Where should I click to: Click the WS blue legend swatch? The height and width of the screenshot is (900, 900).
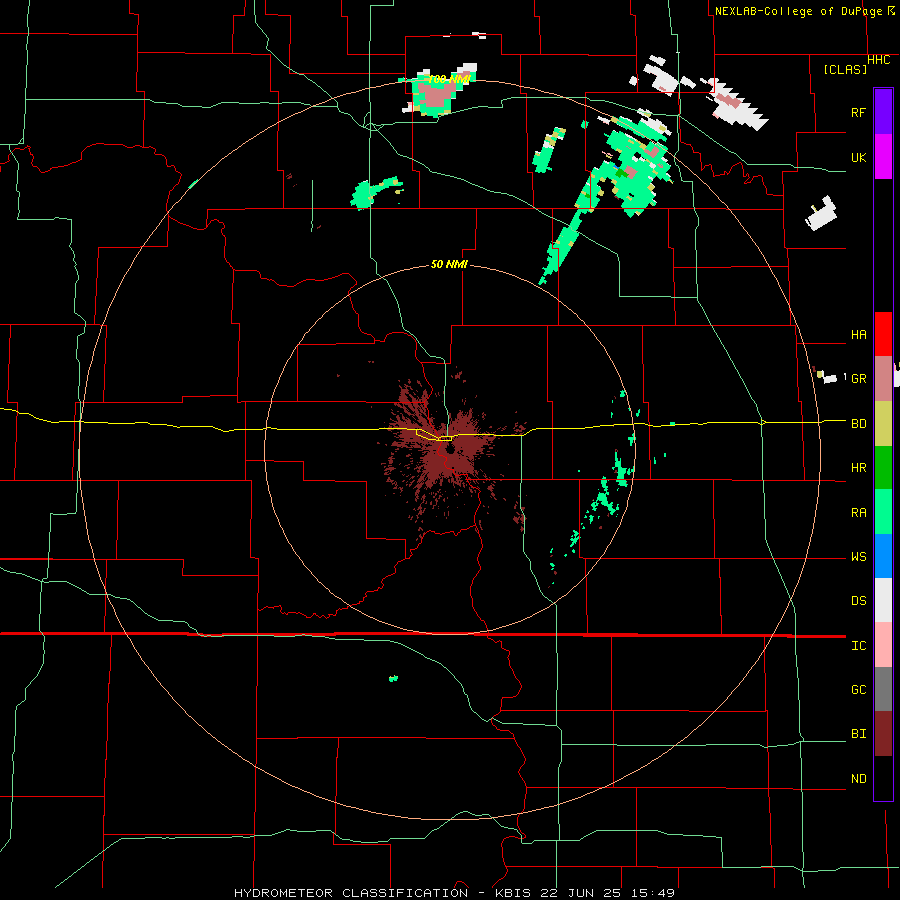[883, 556]
